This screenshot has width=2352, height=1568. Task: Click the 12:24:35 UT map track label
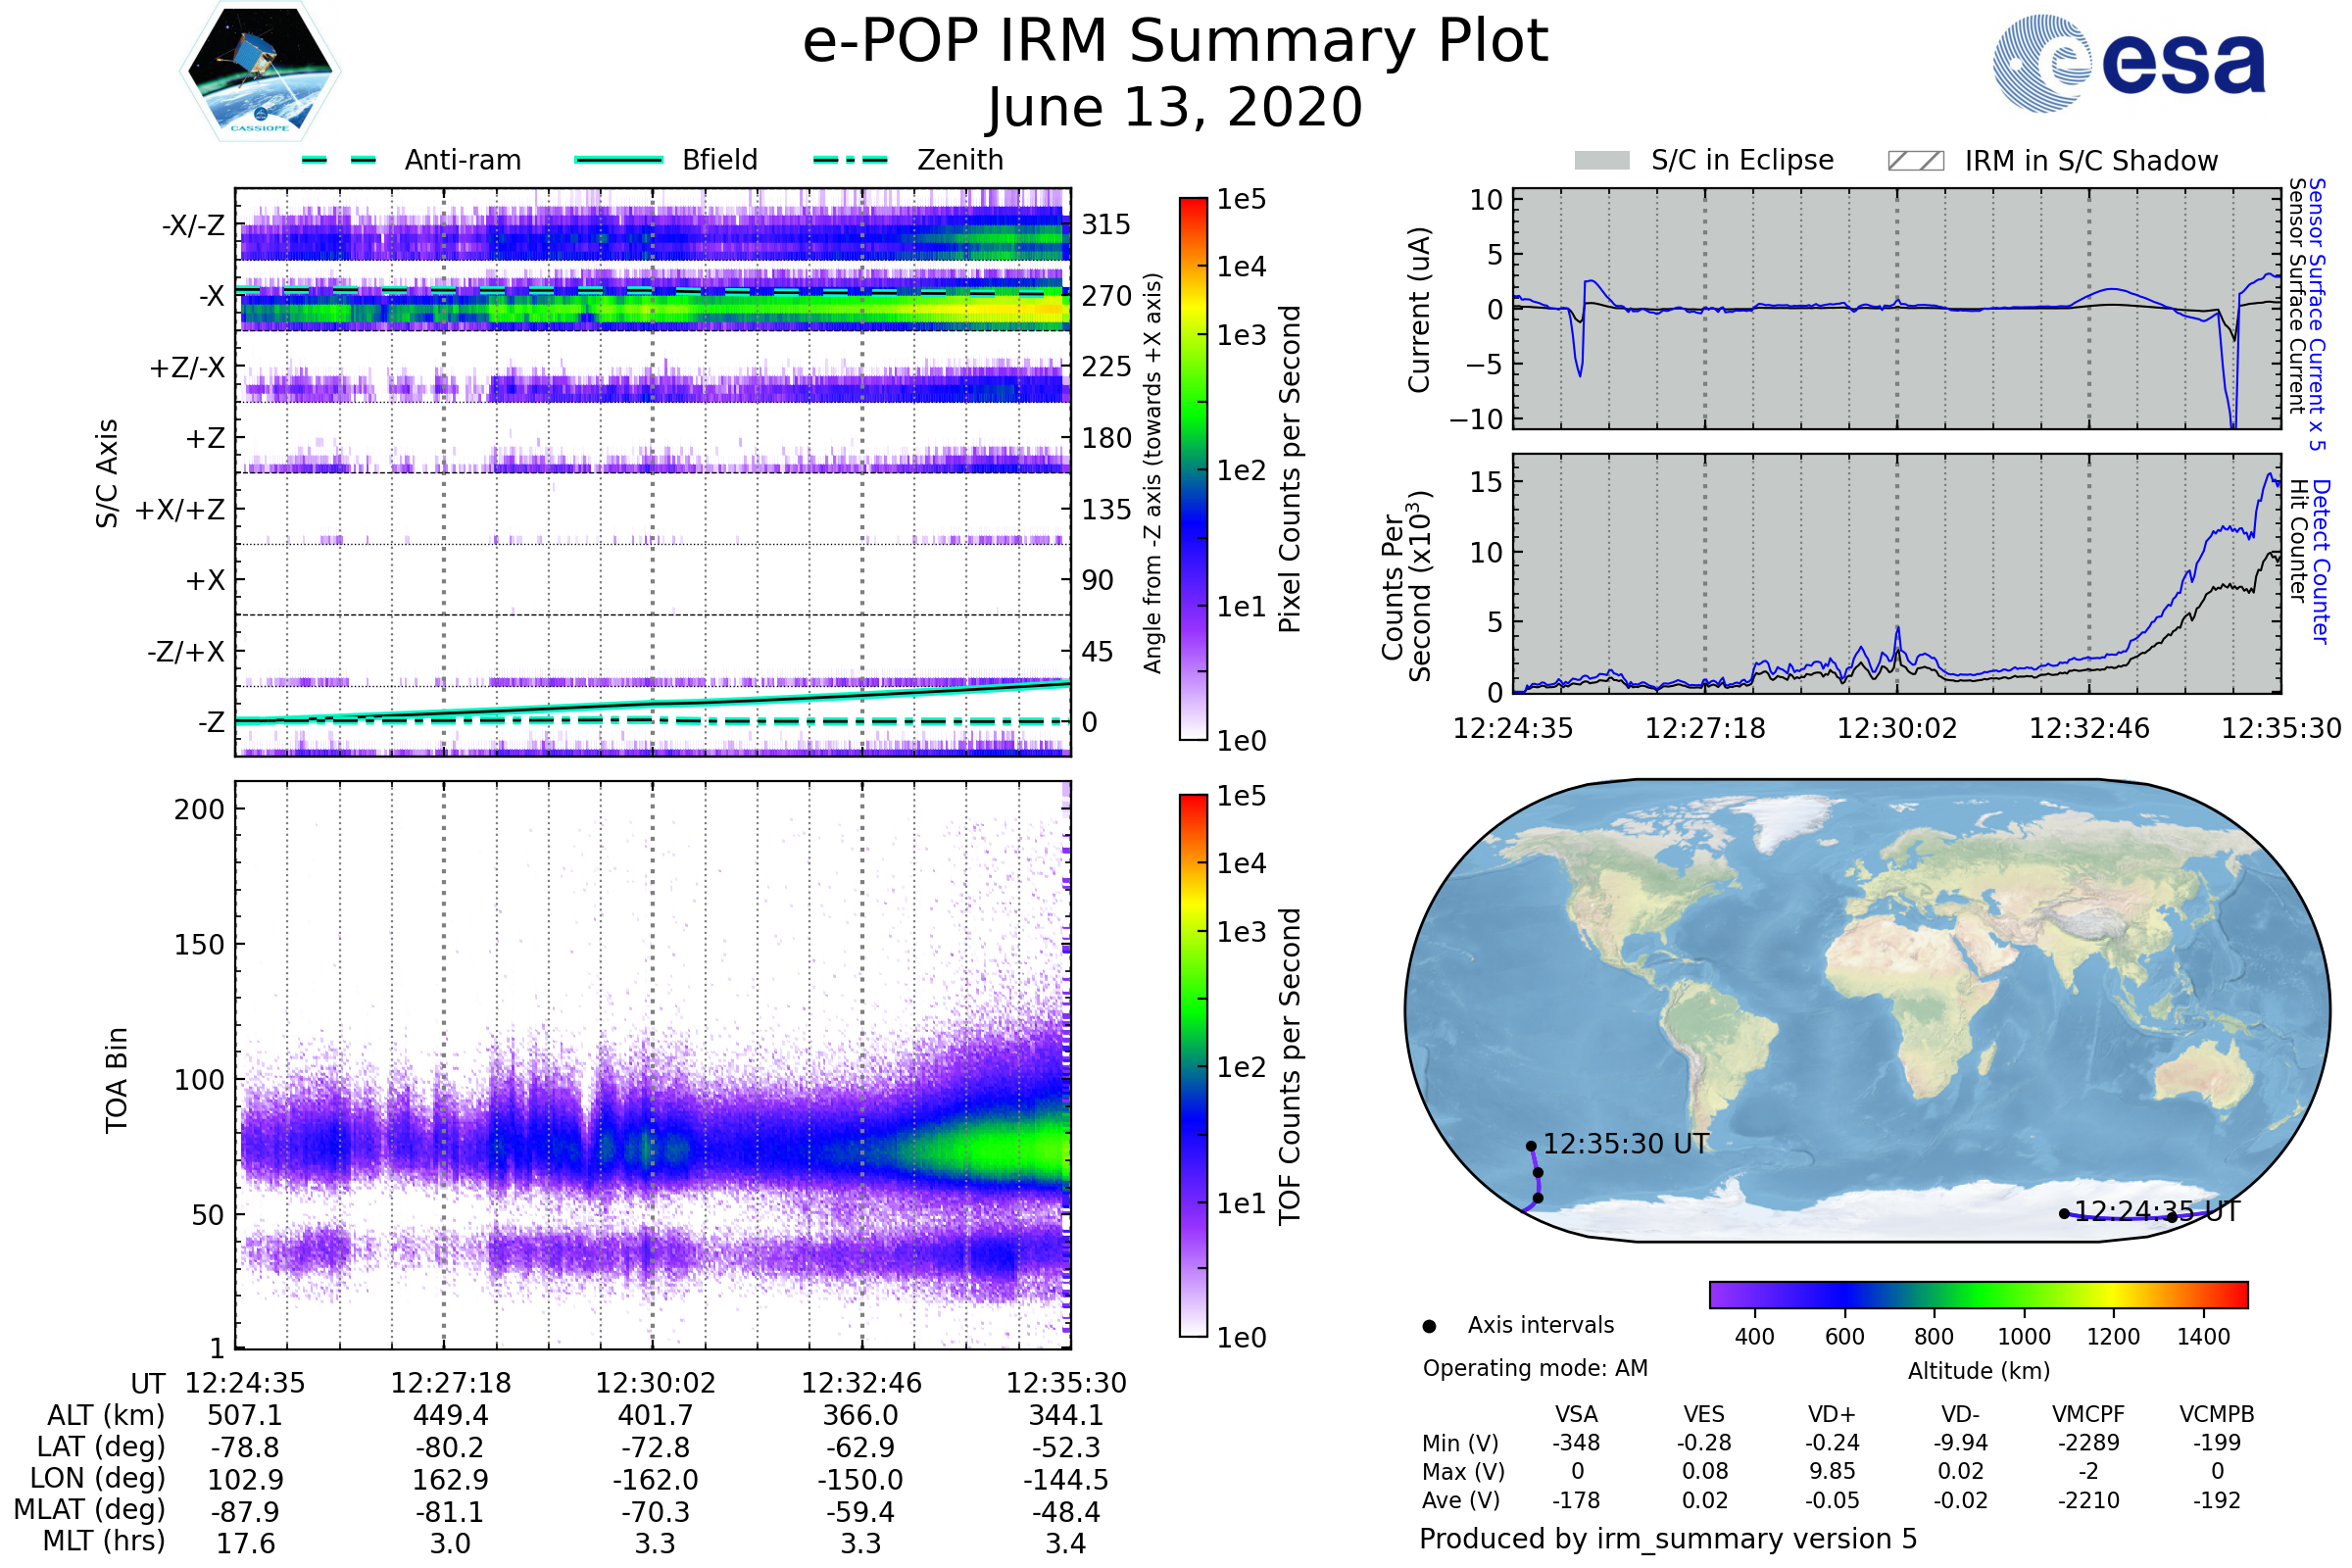click(2157, 1212)
